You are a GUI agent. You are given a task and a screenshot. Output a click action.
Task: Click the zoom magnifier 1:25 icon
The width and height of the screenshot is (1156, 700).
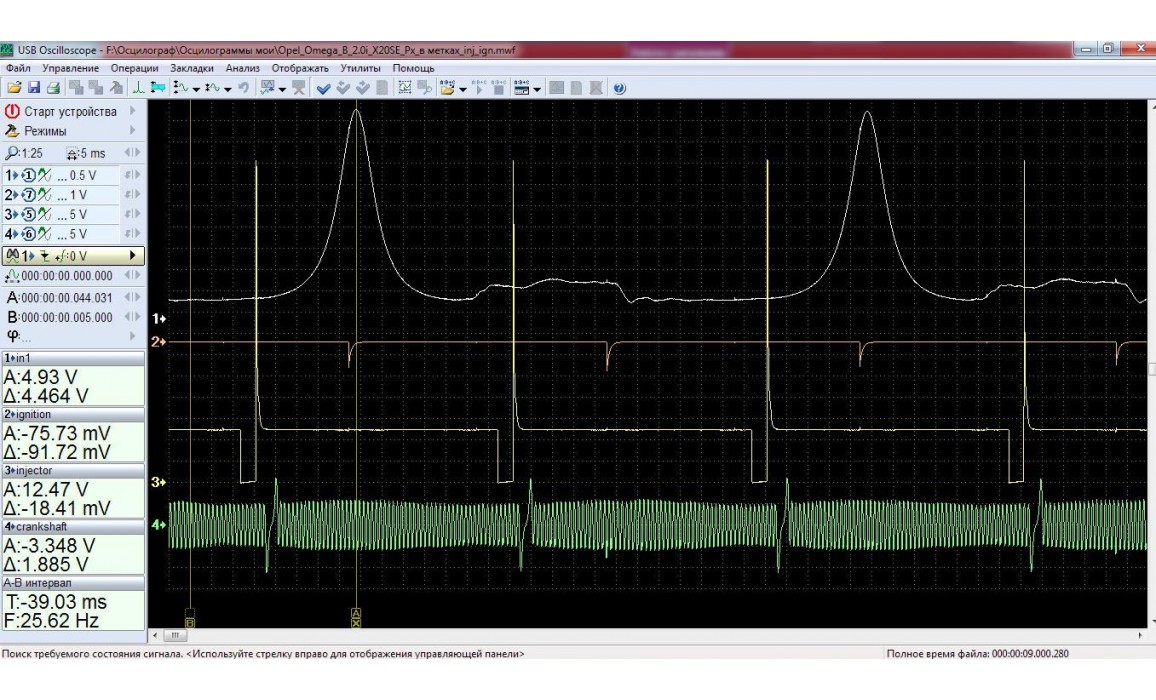click(12, 154)
